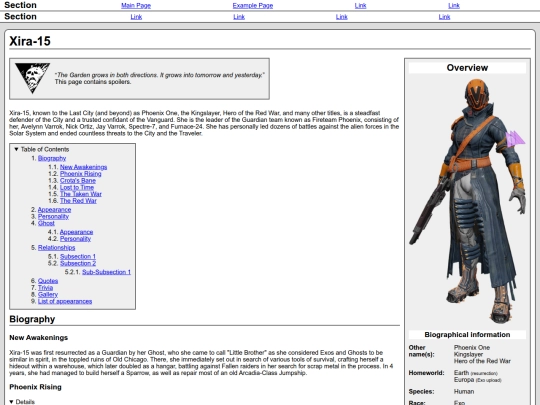Click 'Hero of the Red War' infobox value
540x405 pixels.
(482, 361)
